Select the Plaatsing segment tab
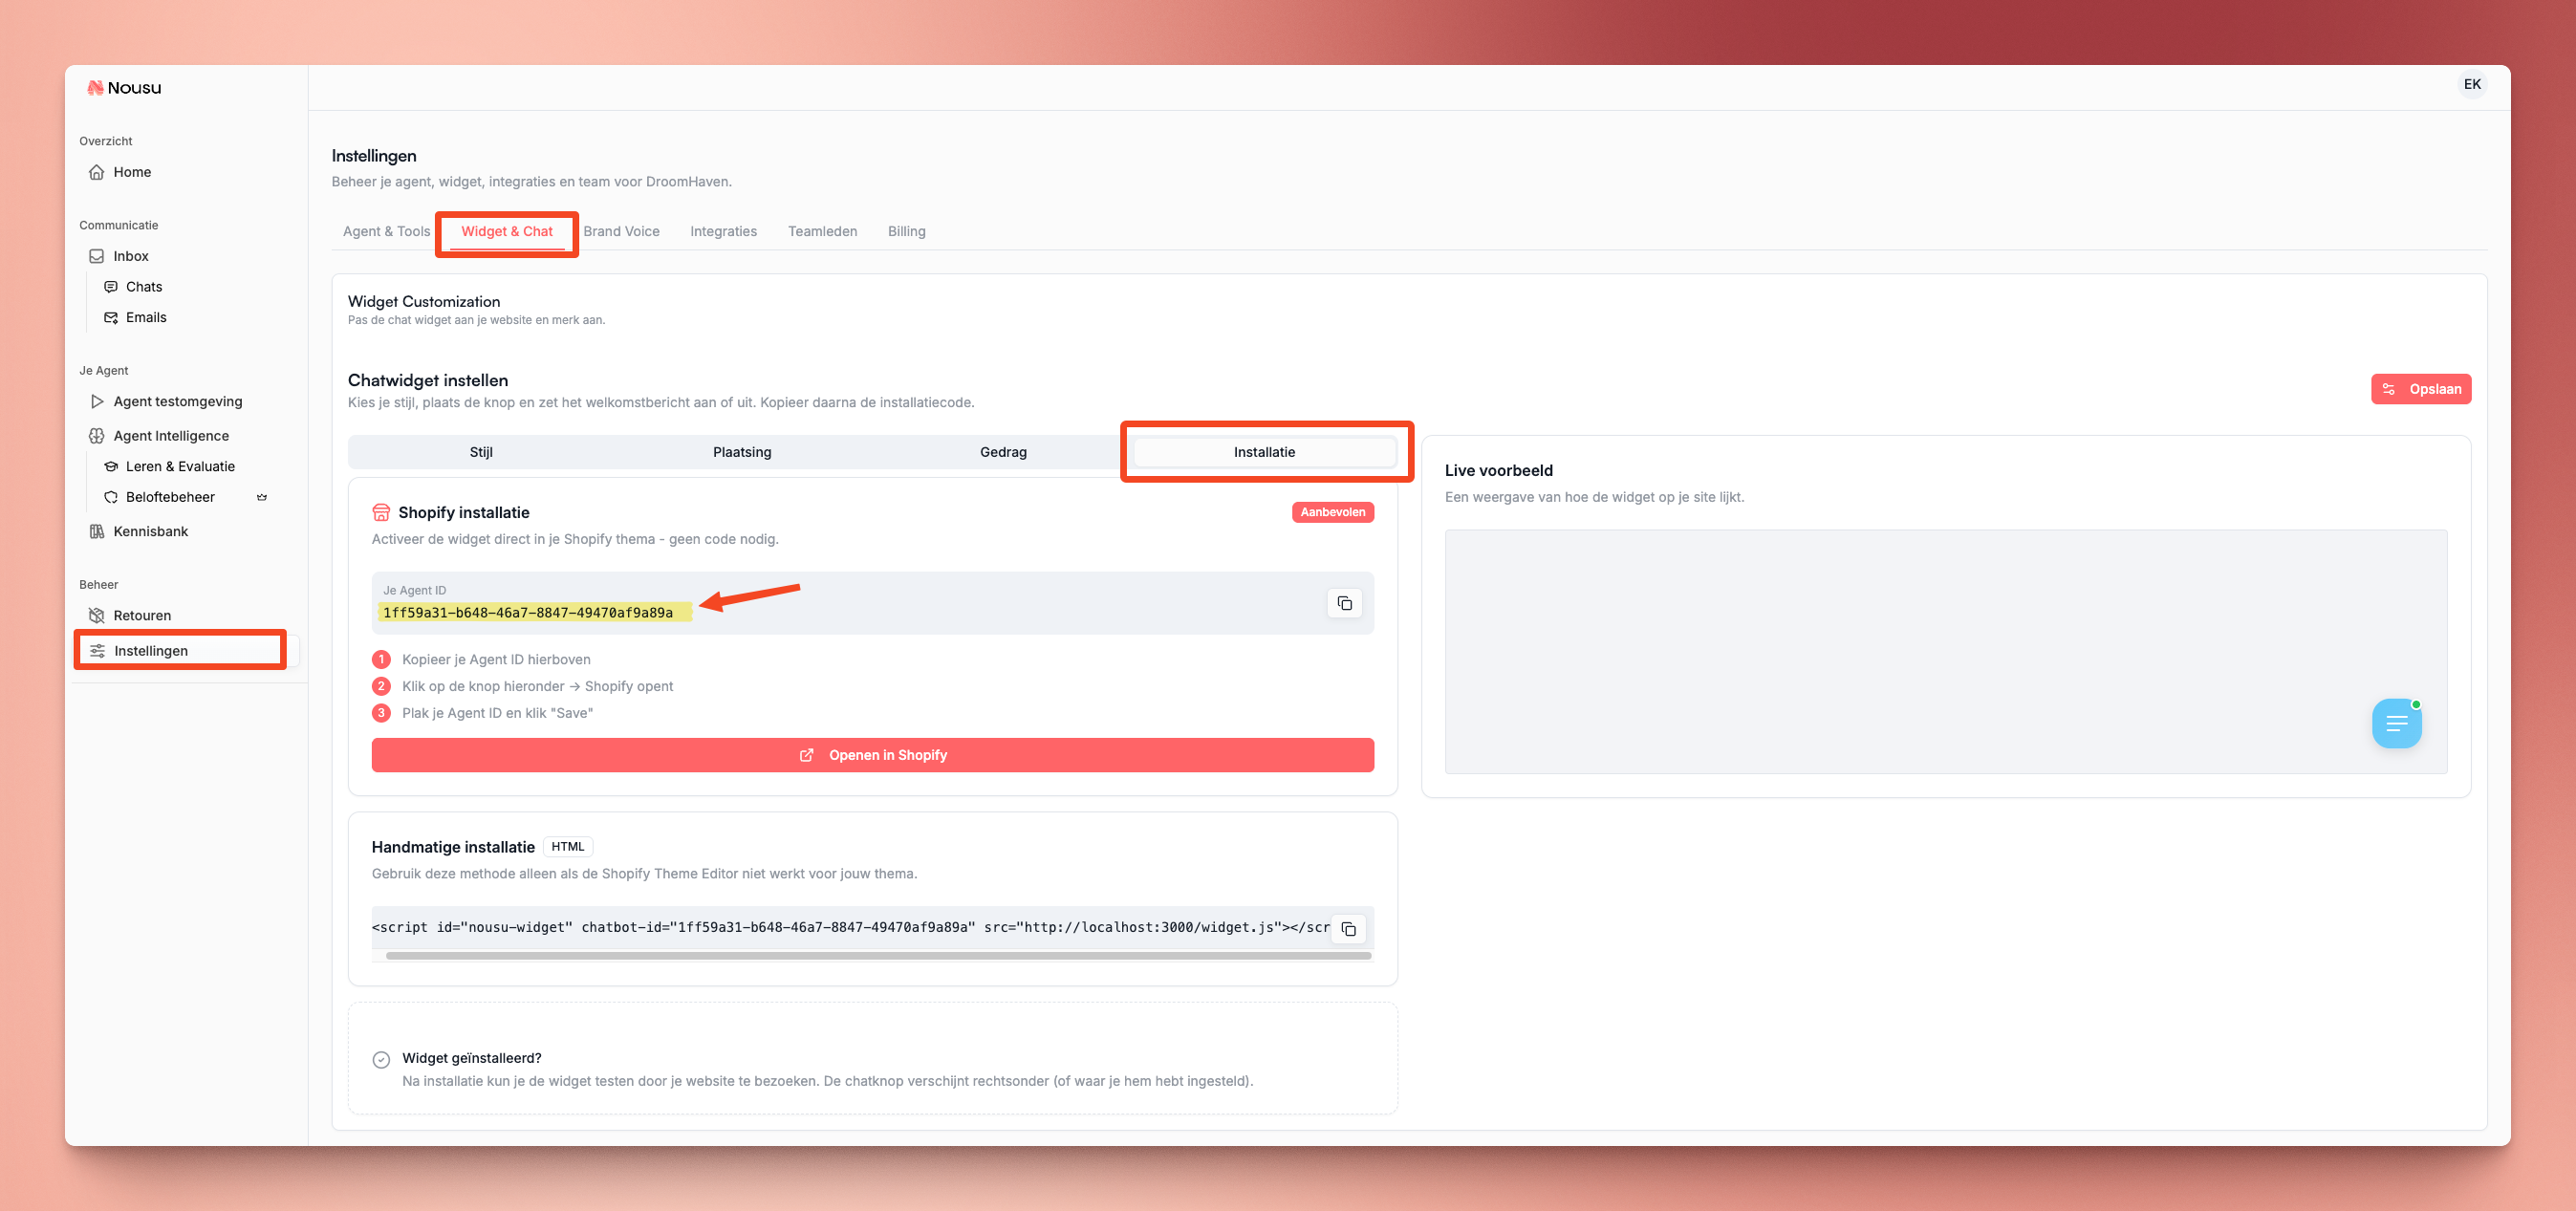The width and height of the screenshot is (2576, 1211). click(x=741, y=452)
